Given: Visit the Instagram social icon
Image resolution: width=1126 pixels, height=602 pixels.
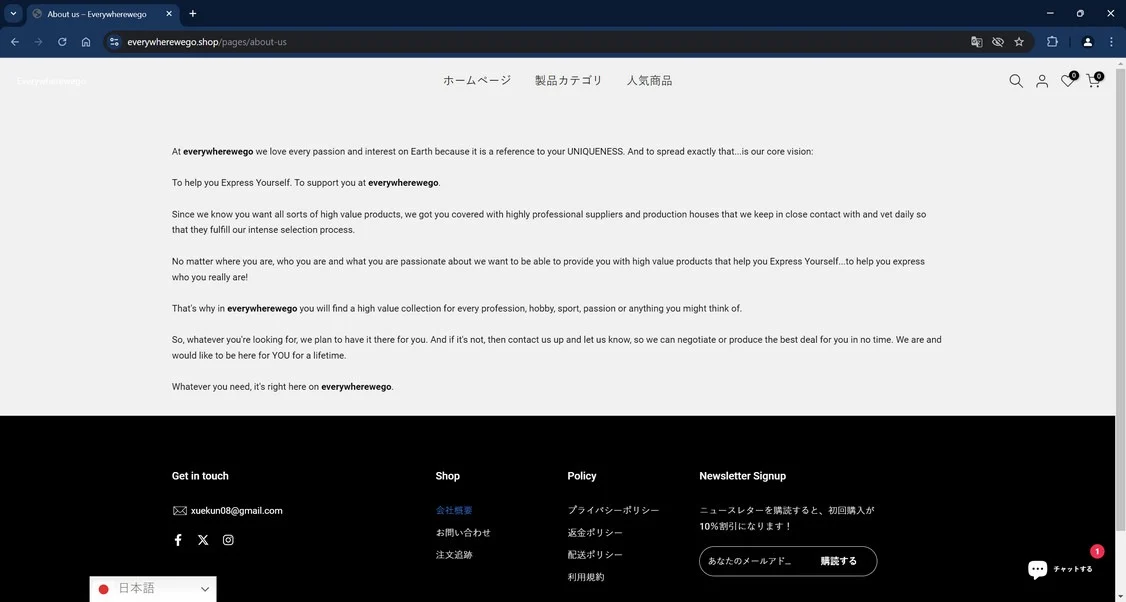Looking at the screenshot, I should click(228, 540).
